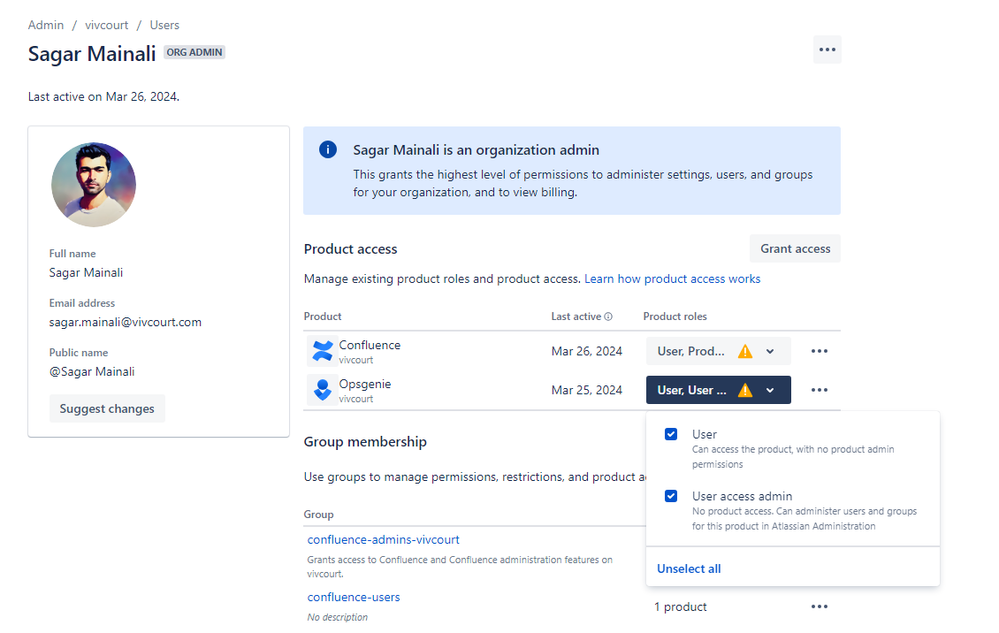The height and width of the screenshot is (633, 999).
Task: Click the ORG ADMIN badge
Action: pos(194,52)
